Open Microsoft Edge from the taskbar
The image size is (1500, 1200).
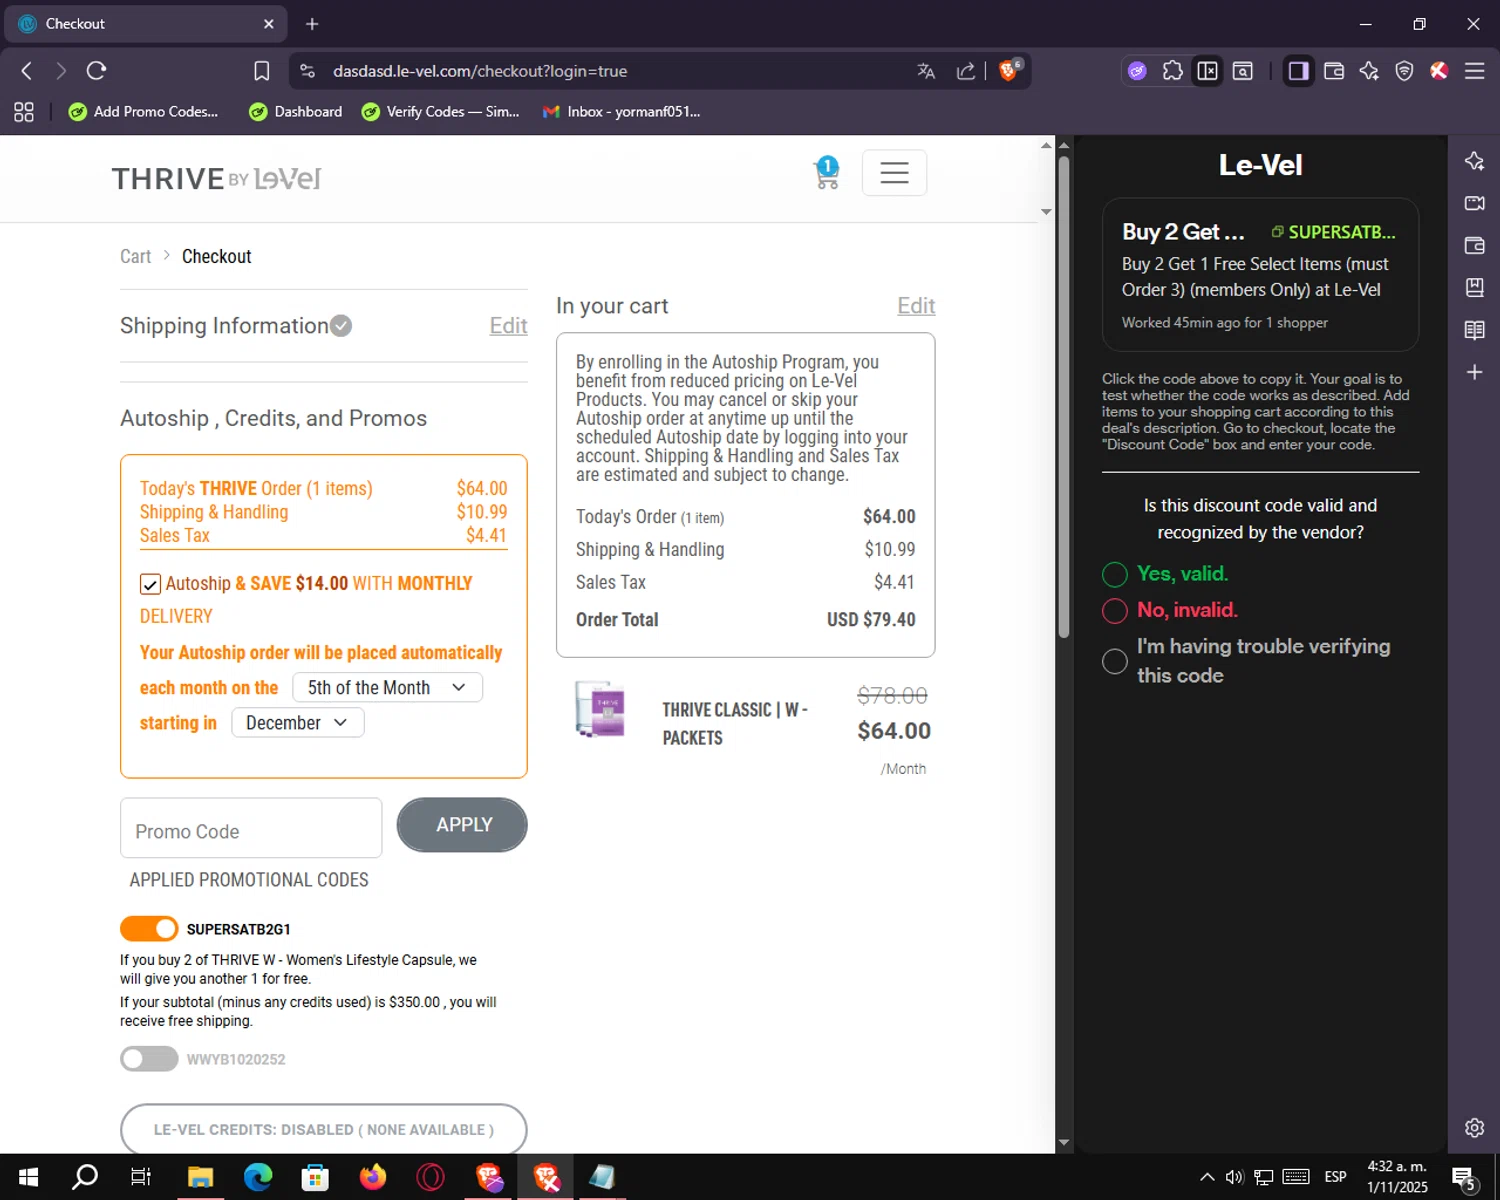tap(258, 1177)
